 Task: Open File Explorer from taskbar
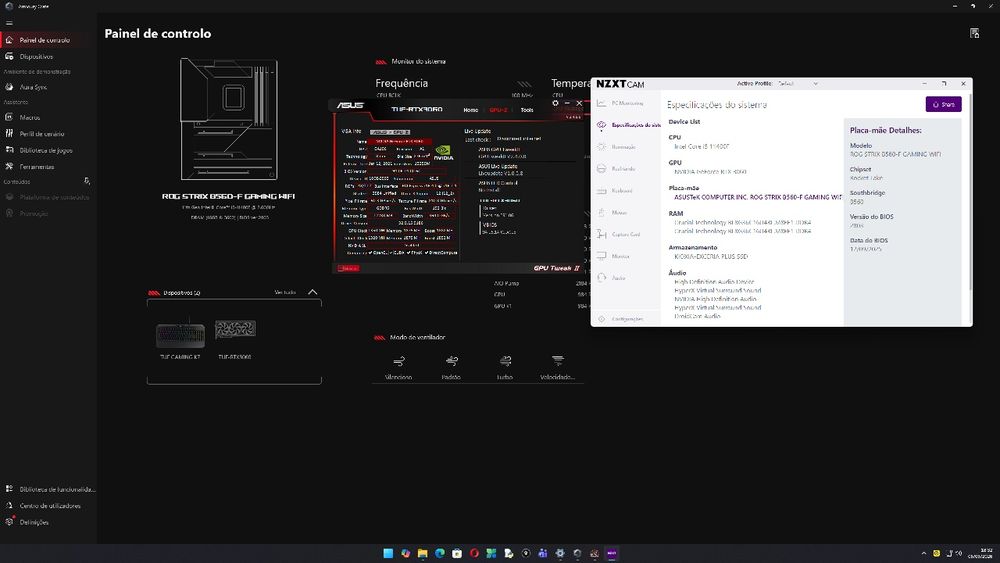tap(422, 553)
